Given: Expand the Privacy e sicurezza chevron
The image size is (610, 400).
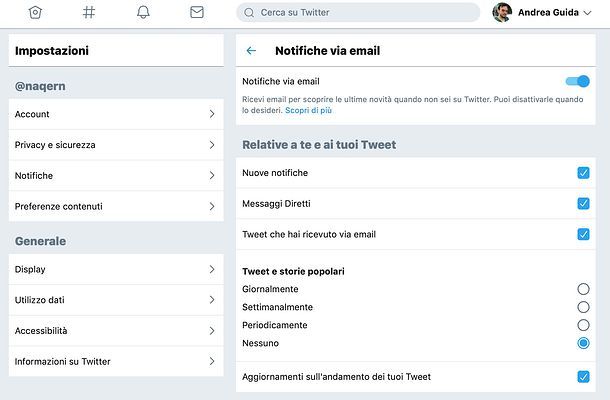Looking at the screenshot, I should click(x=211, y=145).
